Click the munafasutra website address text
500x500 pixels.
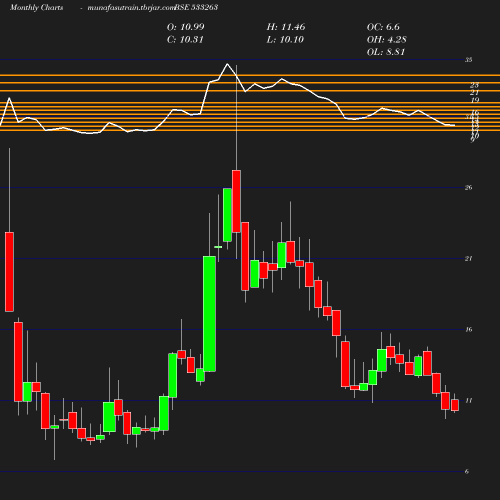click(131, 8)
